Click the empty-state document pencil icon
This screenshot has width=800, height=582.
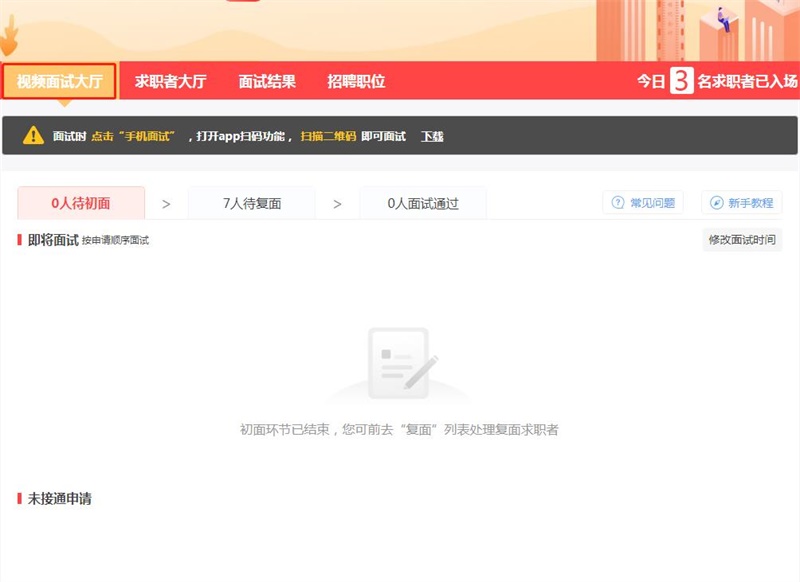point(399,364)
